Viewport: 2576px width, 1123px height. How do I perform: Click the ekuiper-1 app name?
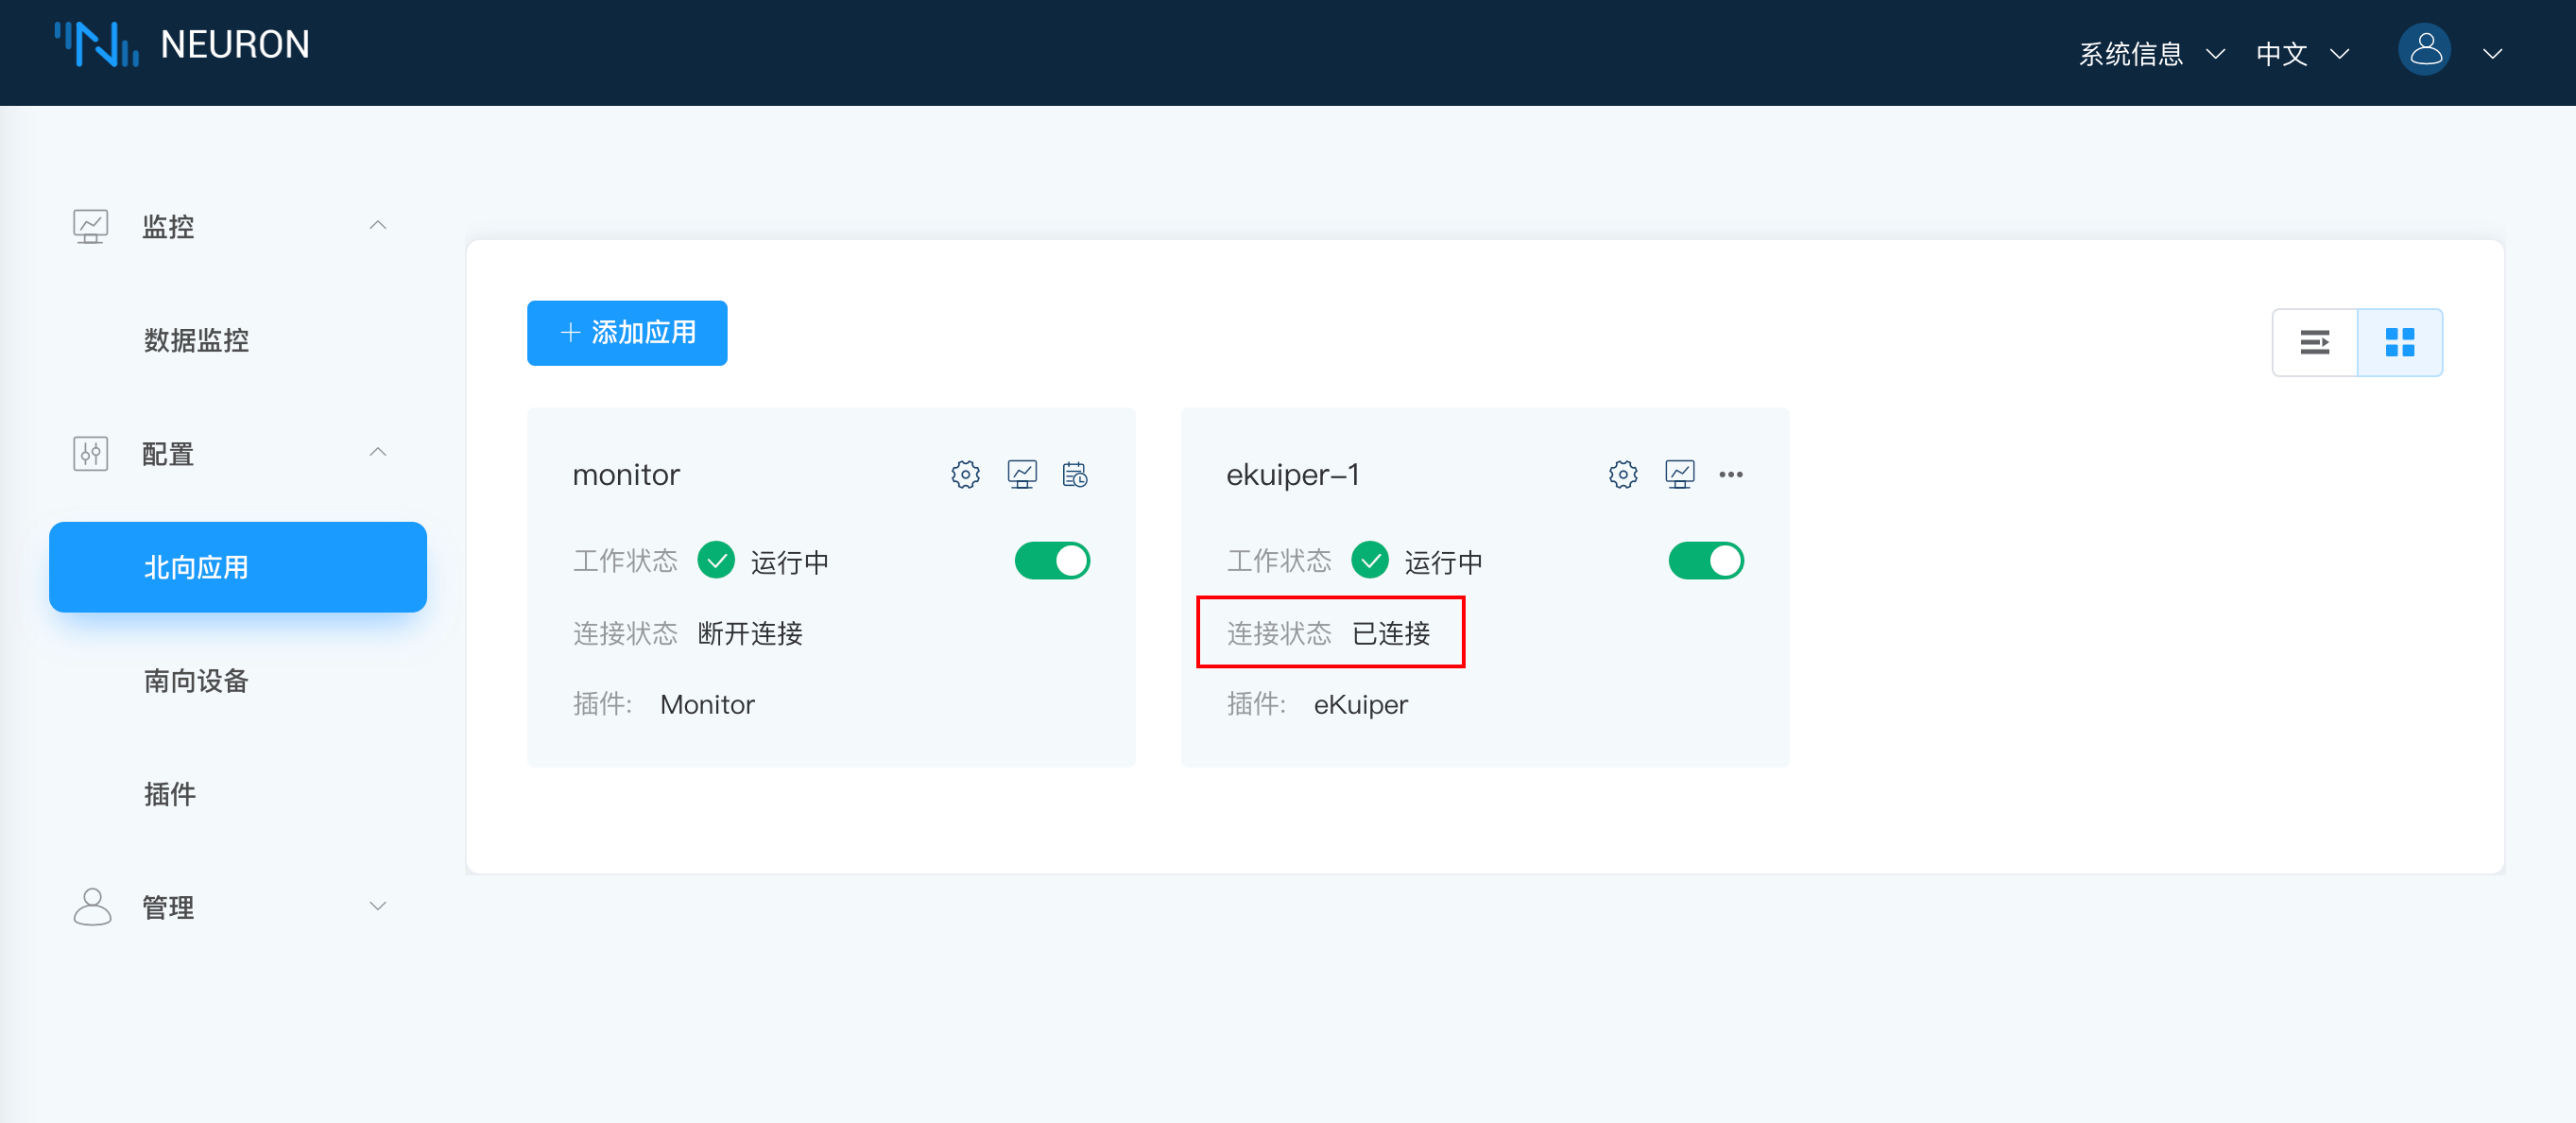coord(1292,474)
